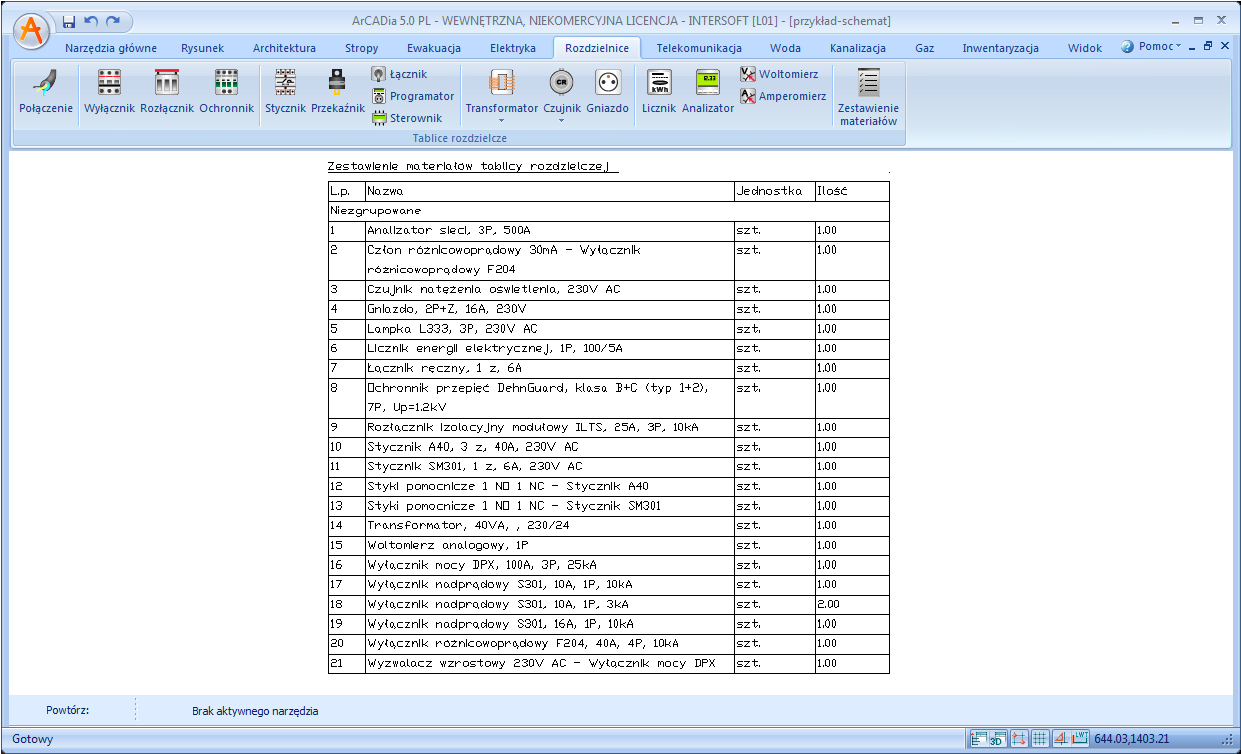Insert an Ochronnik surge protector
Viewport: 1241px width, 754px height.
(x=227, y=92)
